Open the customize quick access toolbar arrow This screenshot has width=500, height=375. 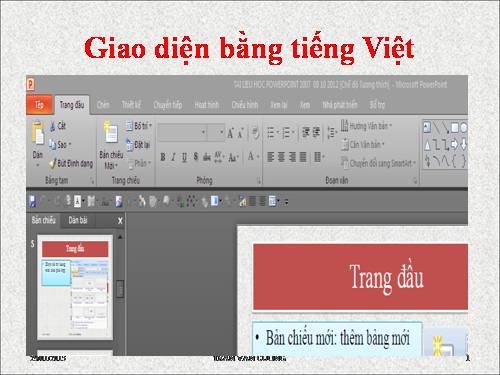tap(286, 202)
